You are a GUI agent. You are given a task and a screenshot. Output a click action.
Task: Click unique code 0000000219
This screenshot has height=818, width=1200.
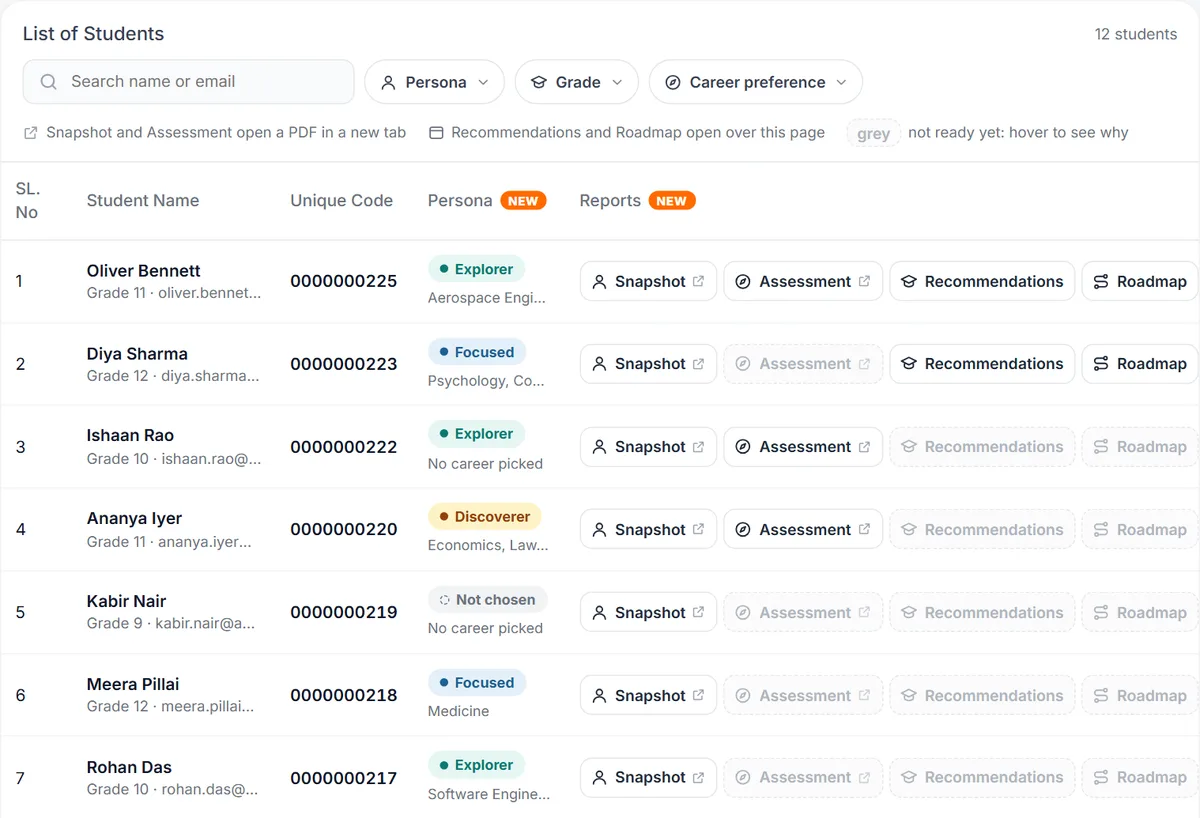tap(344, 613)
